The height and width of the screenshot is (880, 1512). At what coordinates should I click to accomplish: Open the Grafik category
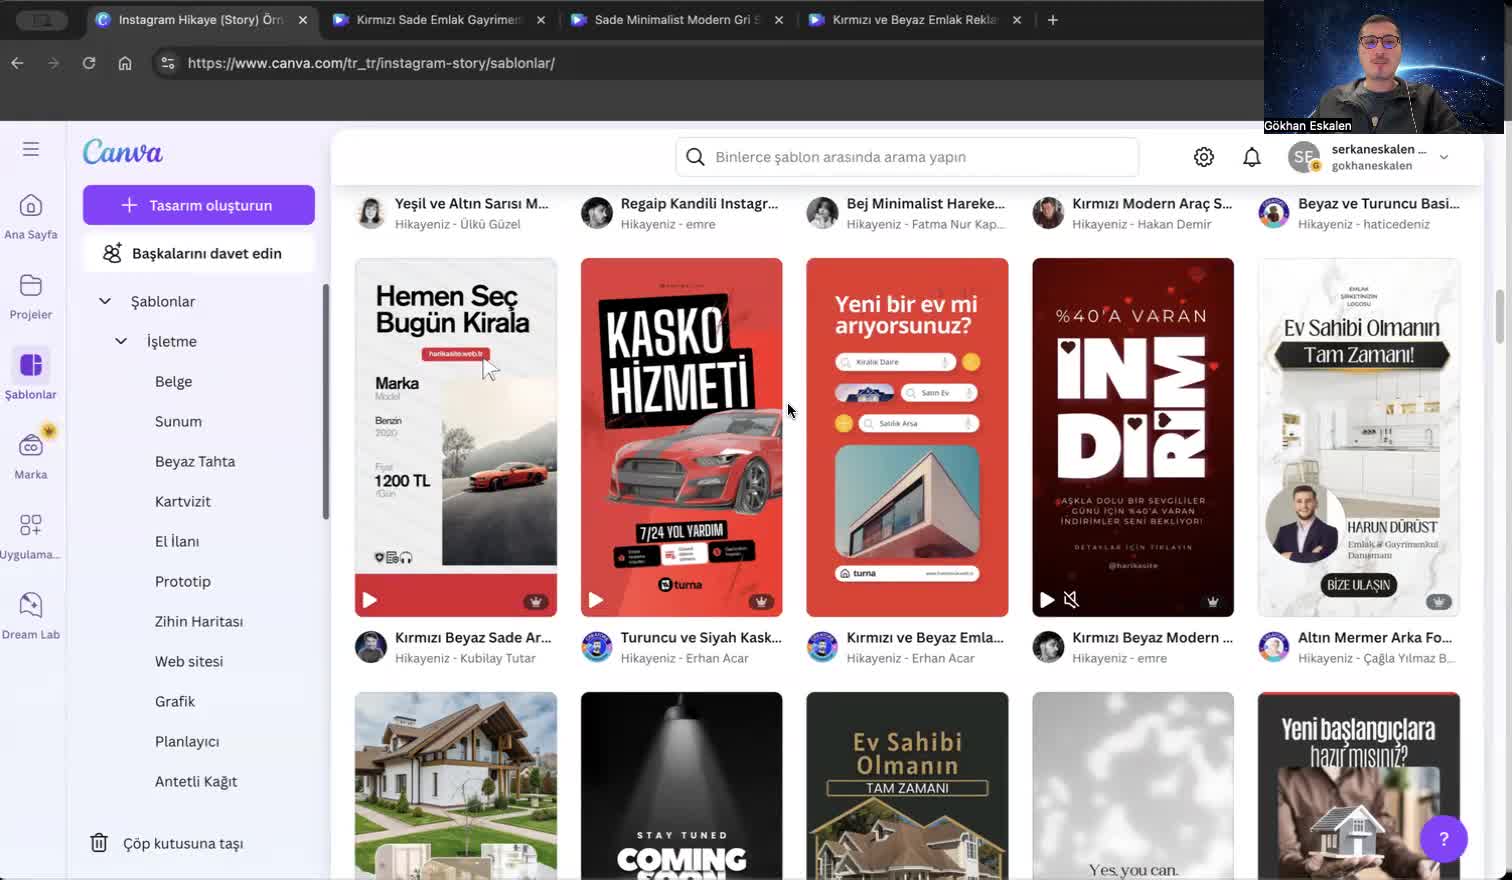pyautogui.click(x=175, y=701)
